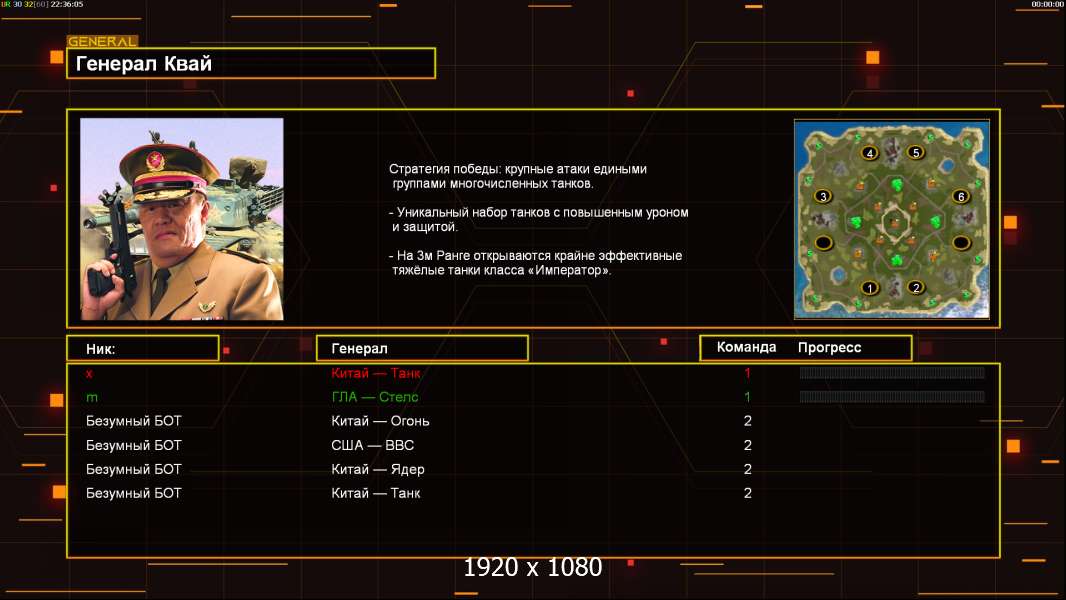Click start position 4 marker

coord(870,153)
